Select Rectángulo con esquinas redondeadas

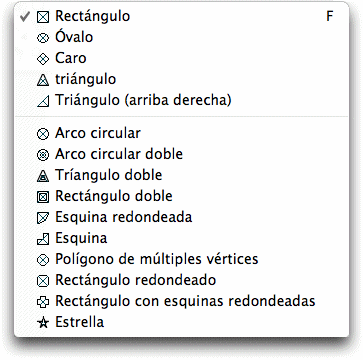tap(181, 301)
